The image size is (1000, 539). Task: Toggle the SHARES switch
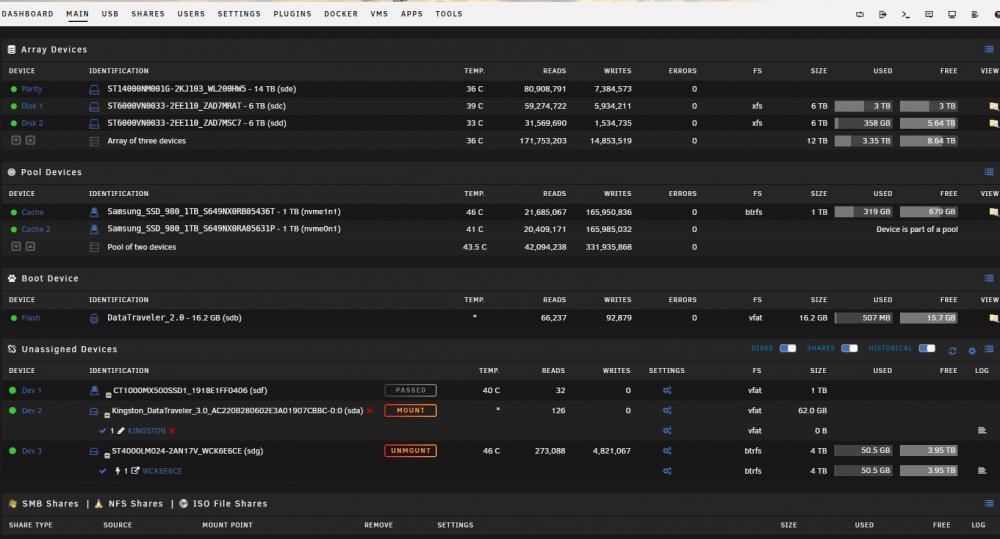click(849, 348)
